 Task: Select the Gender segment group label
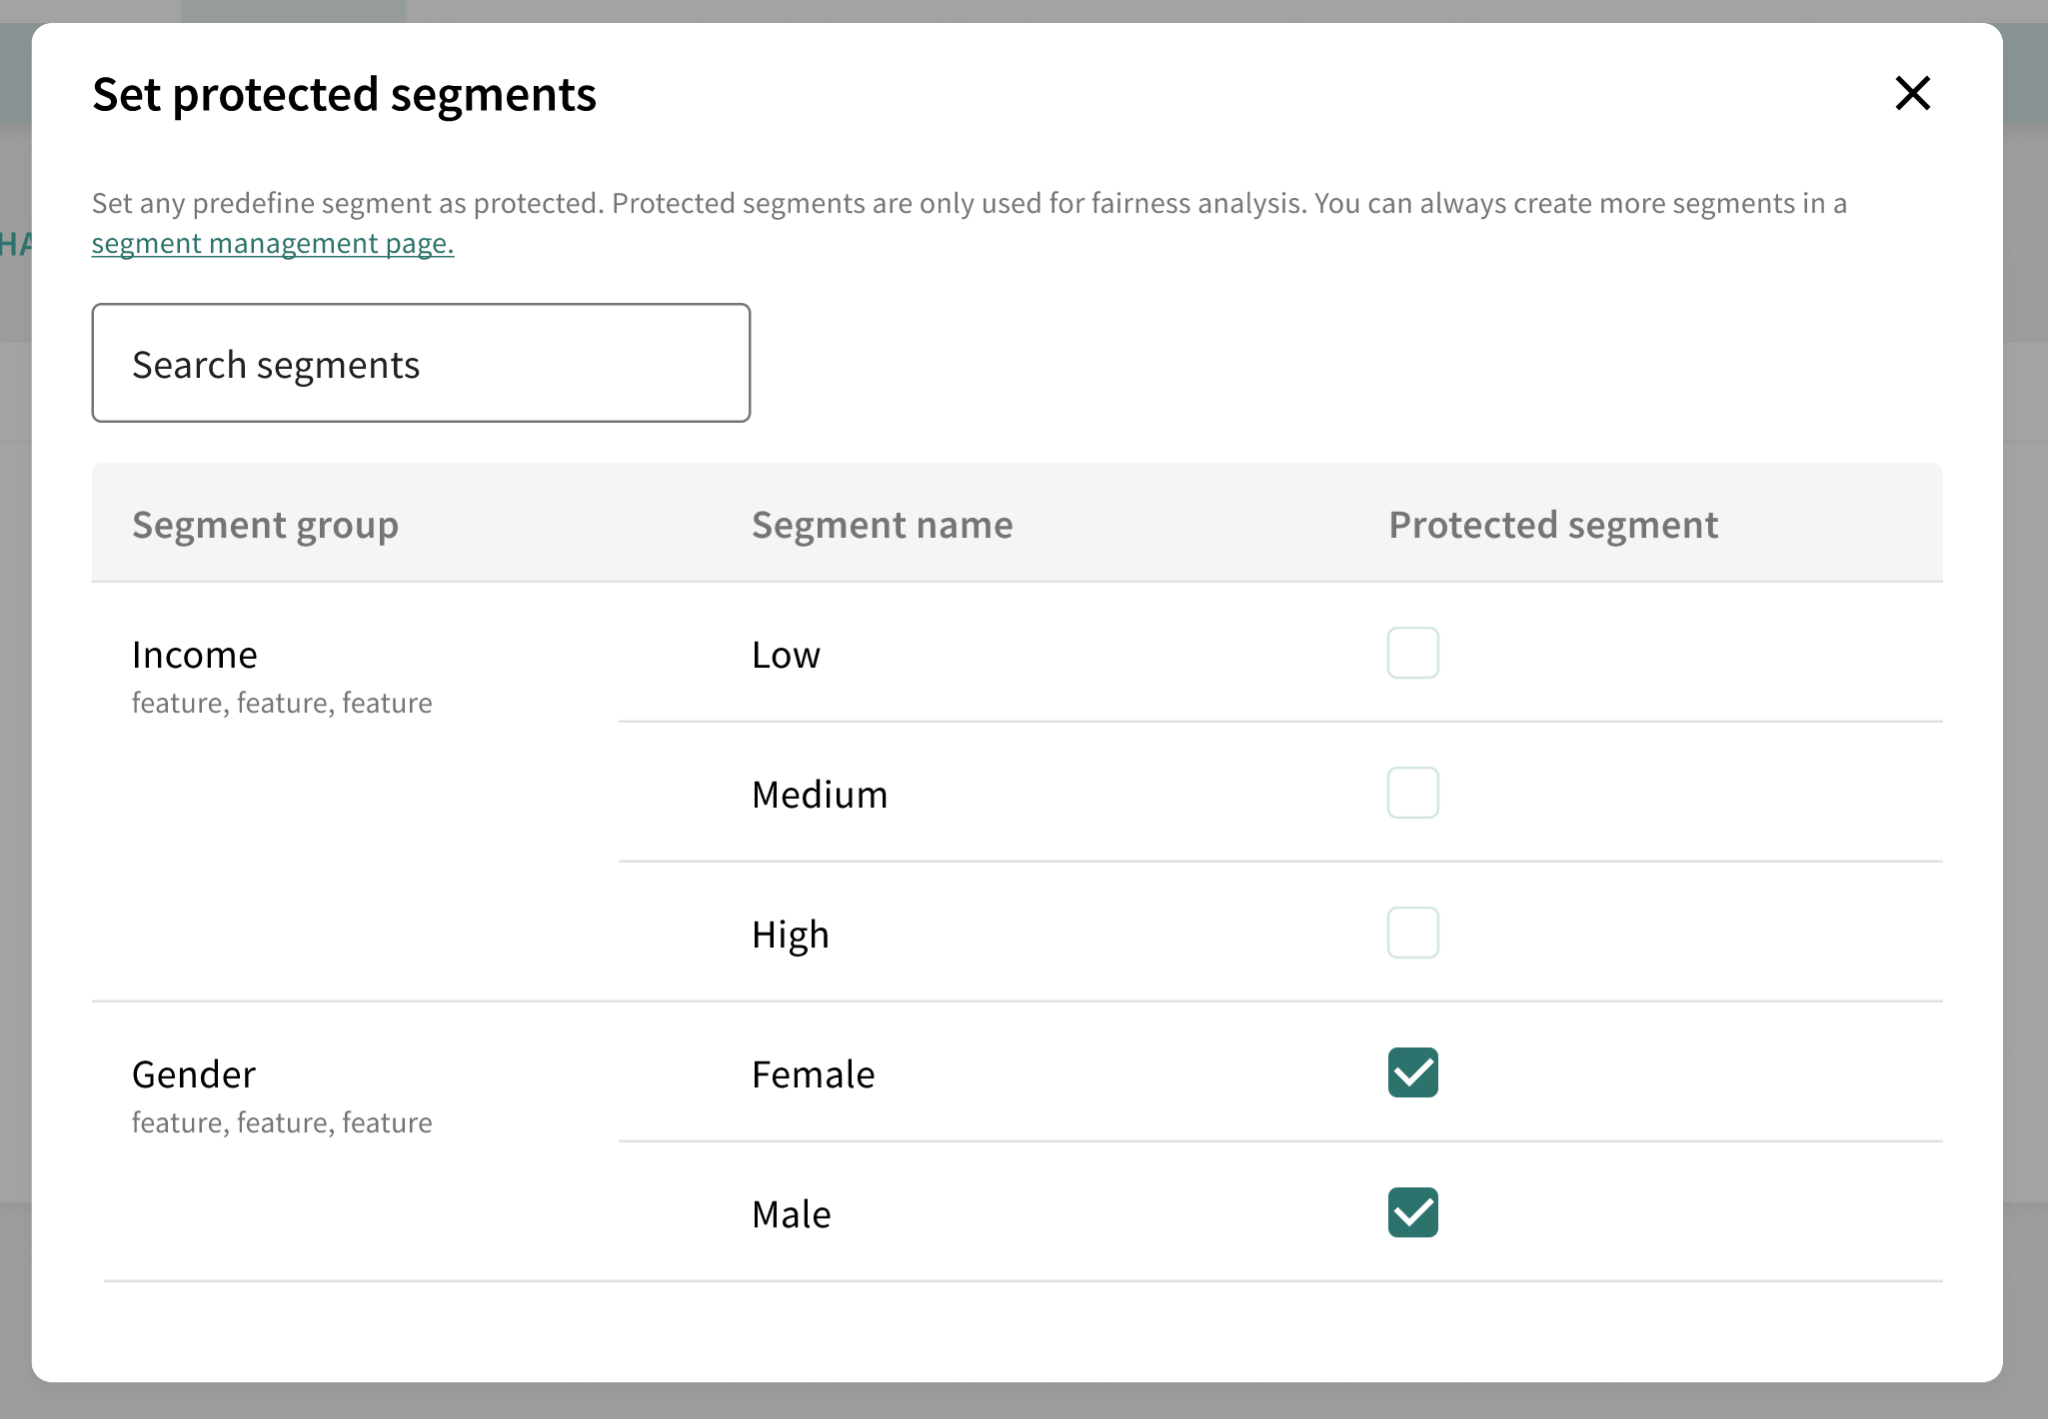(x=194, y=1075)
